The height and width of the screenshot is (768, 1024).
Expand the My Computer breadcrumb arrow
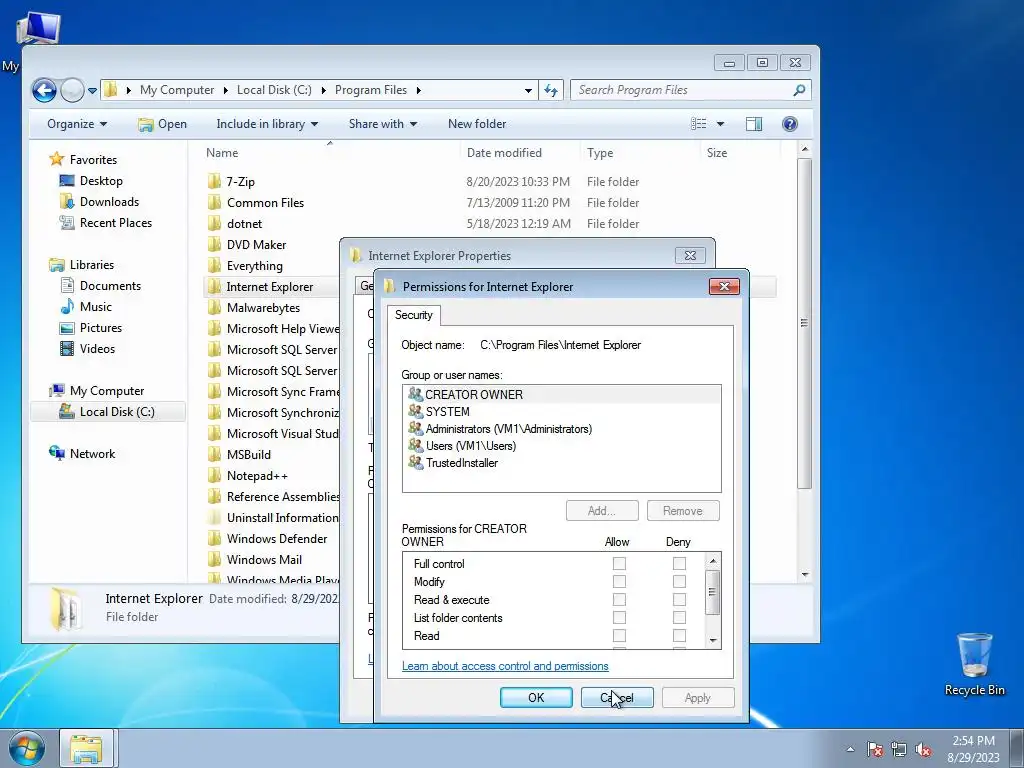(x=225, y=90)
